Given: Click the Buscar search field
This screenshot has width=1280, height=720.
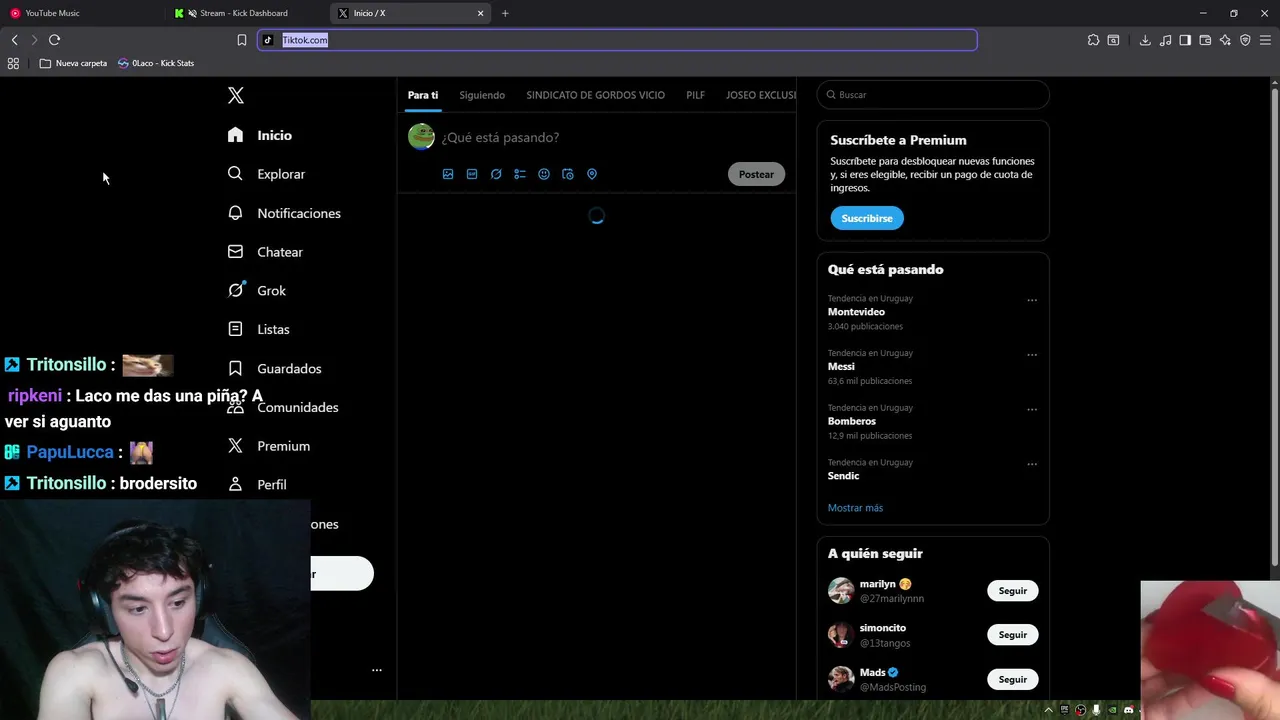Looking at the screenshot, I should 933,95.
